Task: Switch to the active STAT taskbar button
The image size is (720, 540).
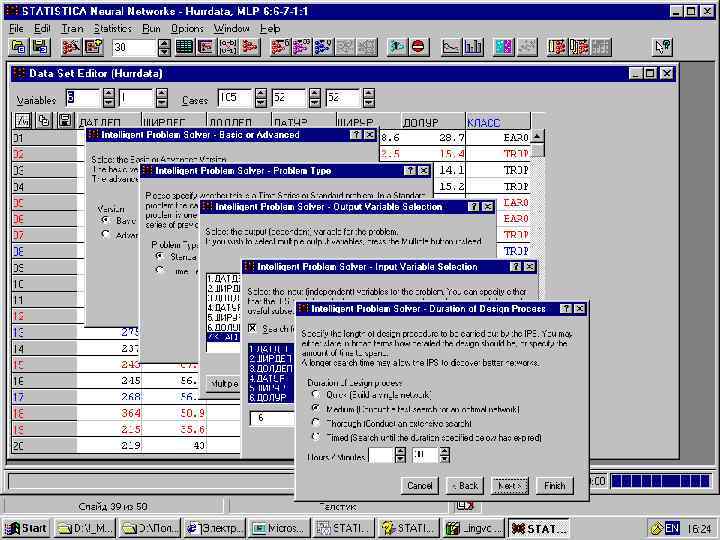Action: (x=540, y=529)
